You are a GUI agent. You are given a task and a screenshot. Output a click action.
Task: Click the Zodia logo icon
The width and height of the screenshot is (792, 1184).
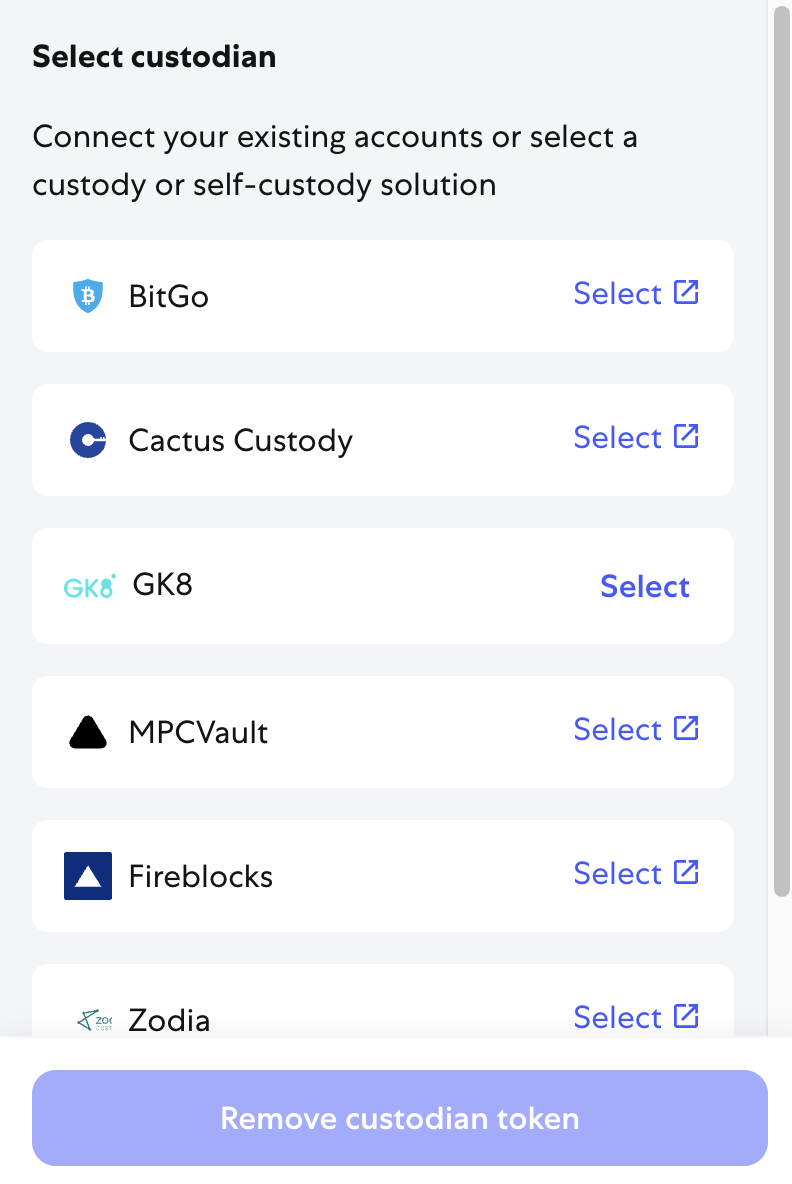[94, 1020]
